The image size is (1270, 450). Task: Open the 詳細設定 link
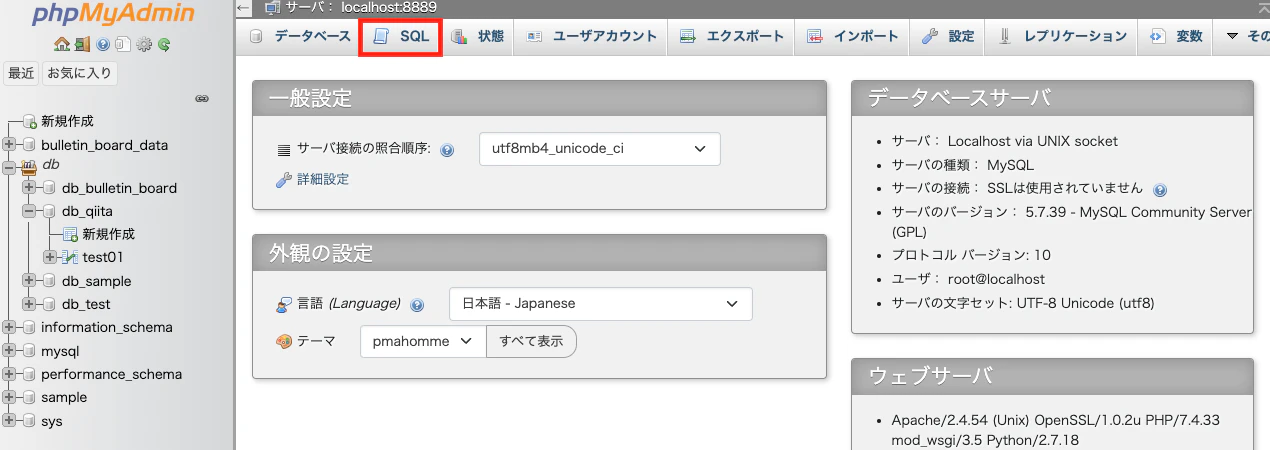pos(321,179)
